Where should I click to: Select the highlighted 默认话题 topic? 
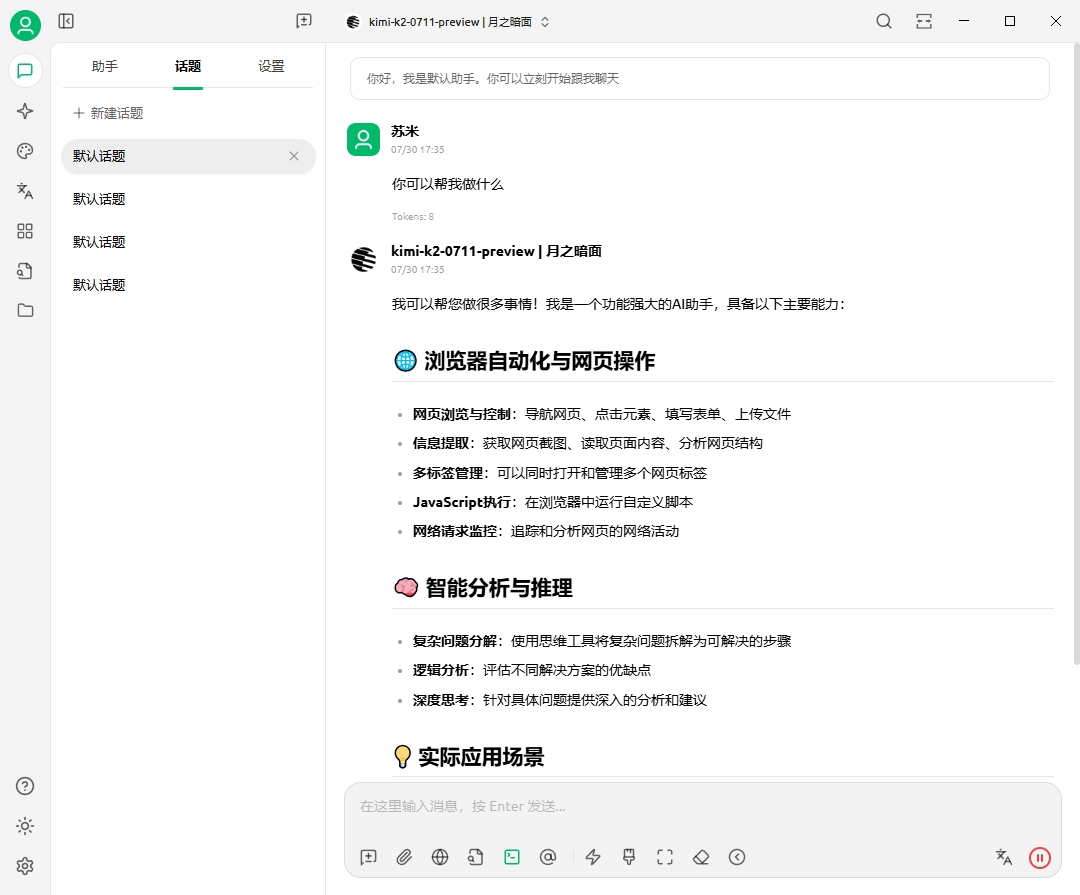(x=188, y=156)
